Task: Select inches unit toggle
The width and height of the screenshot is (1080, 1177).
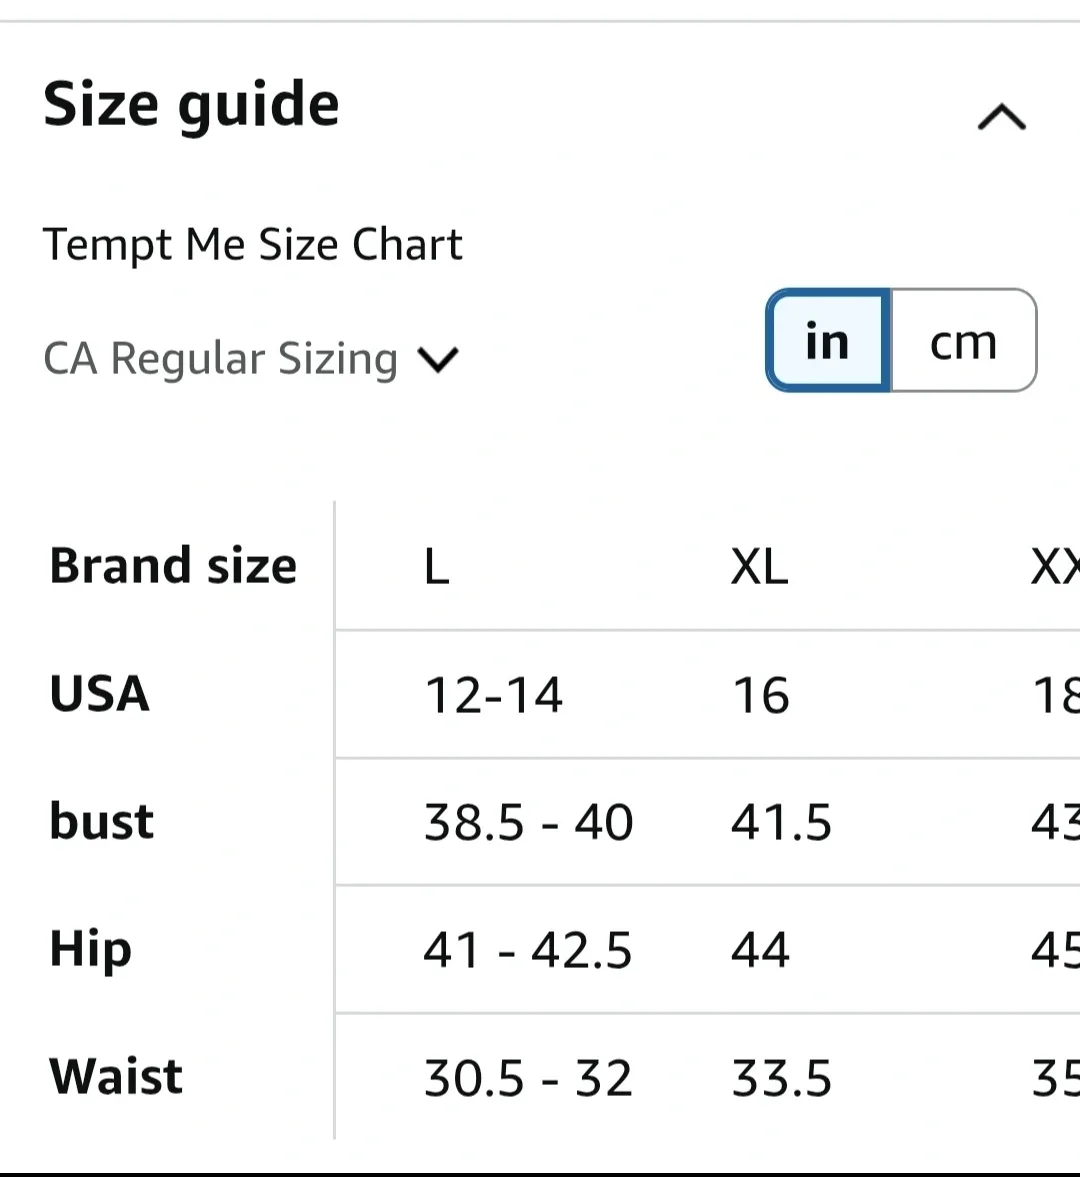Action: tap(828, 341)
